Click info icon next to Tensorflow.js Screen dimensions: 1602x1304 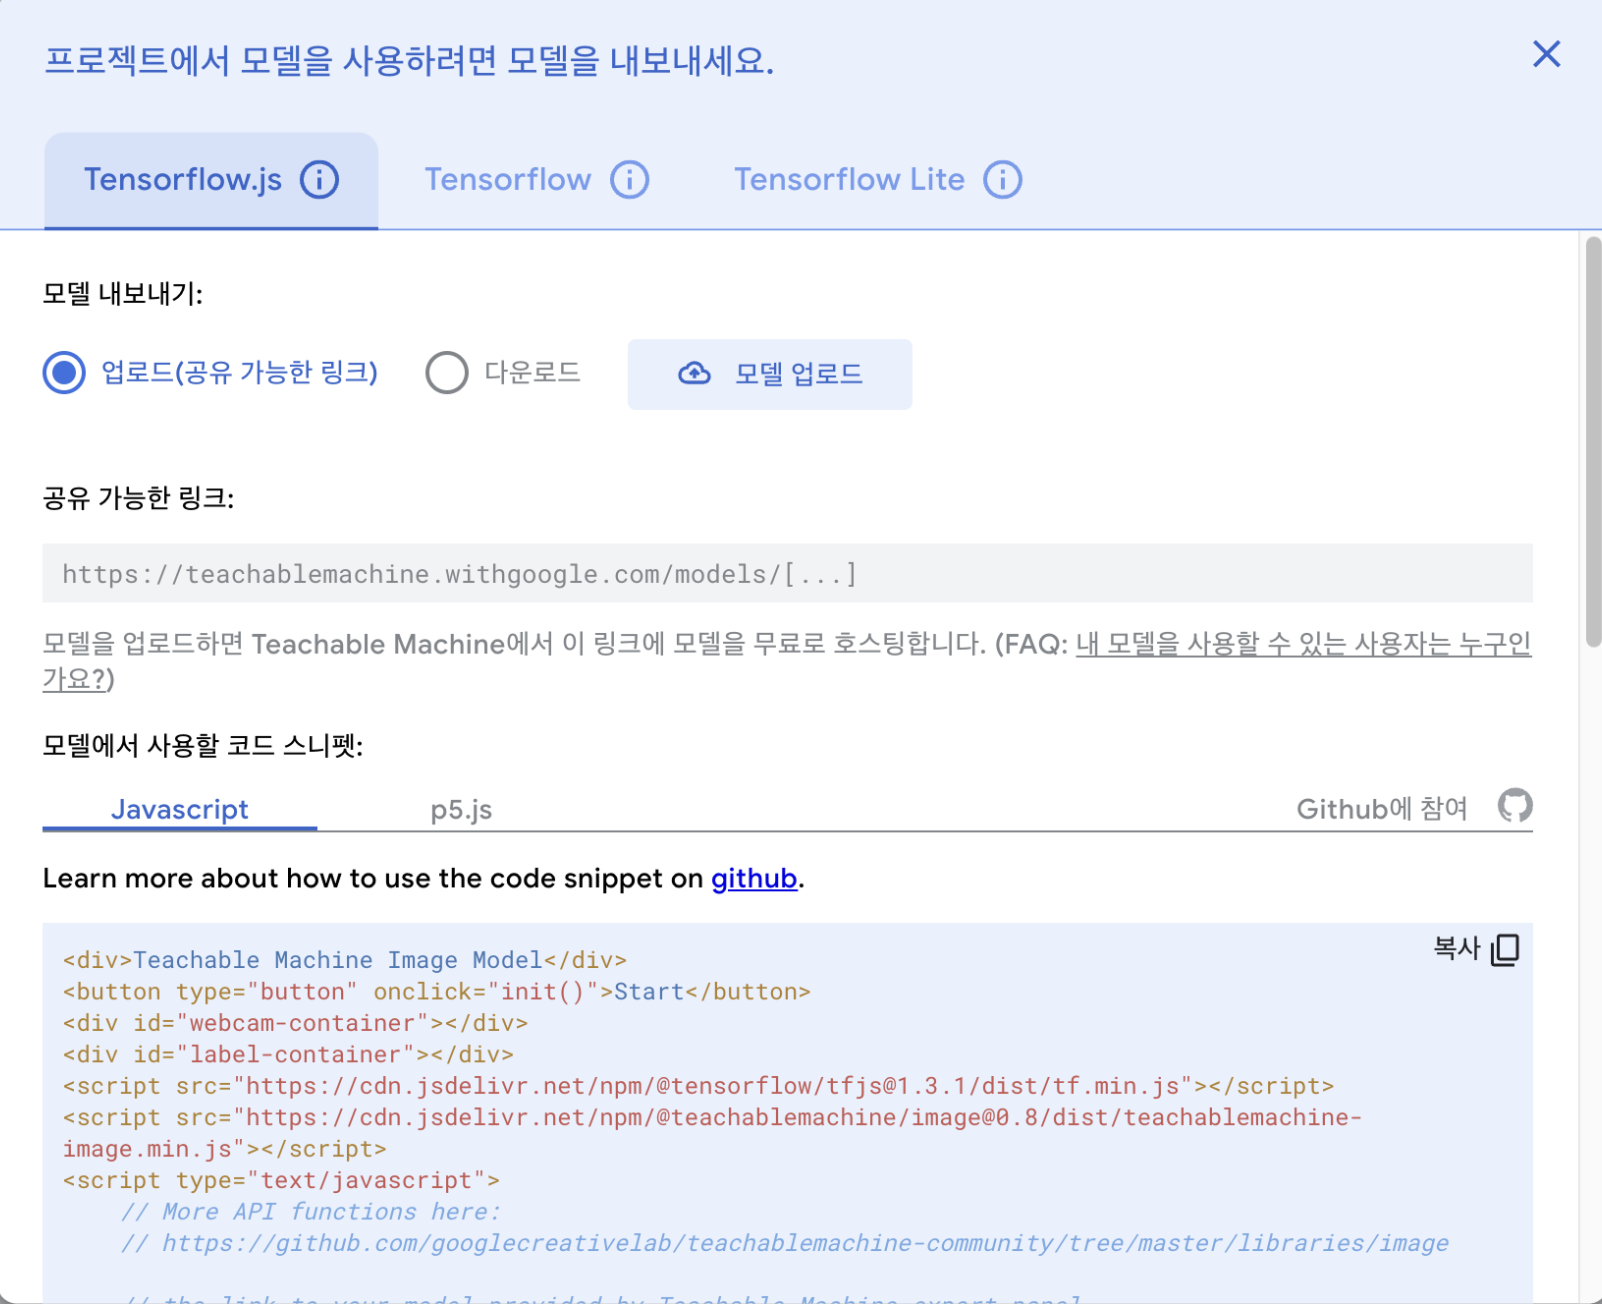(320, 180)
